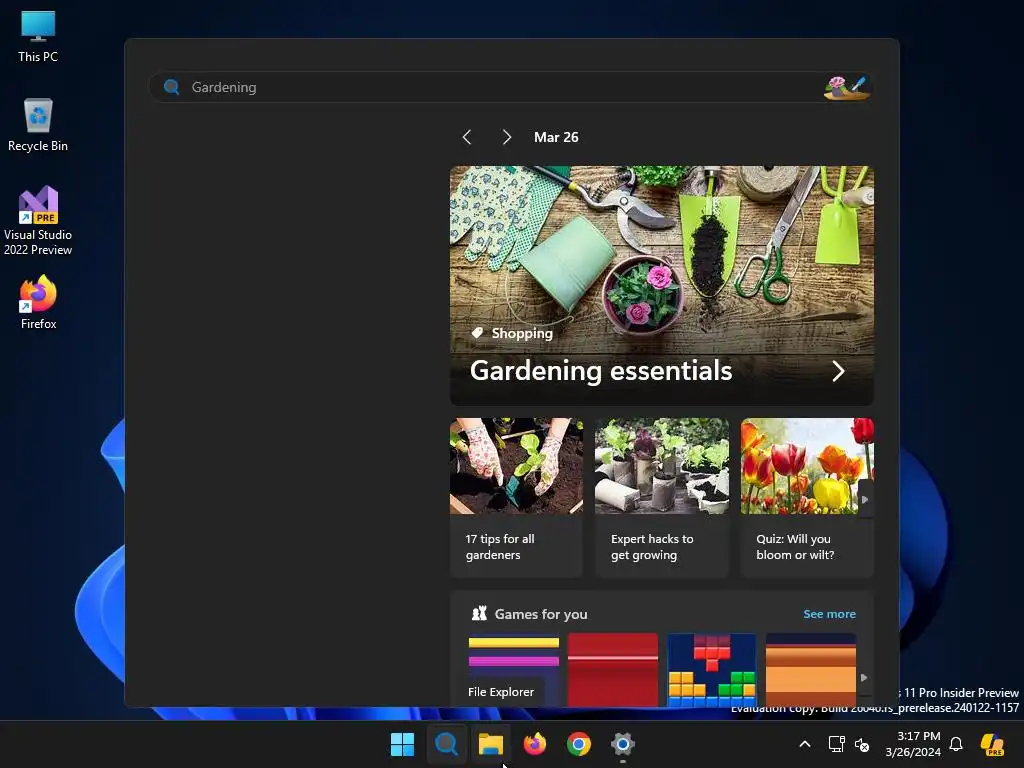Open Quiz: Will you bloom or wilt card

click(807, 498)
